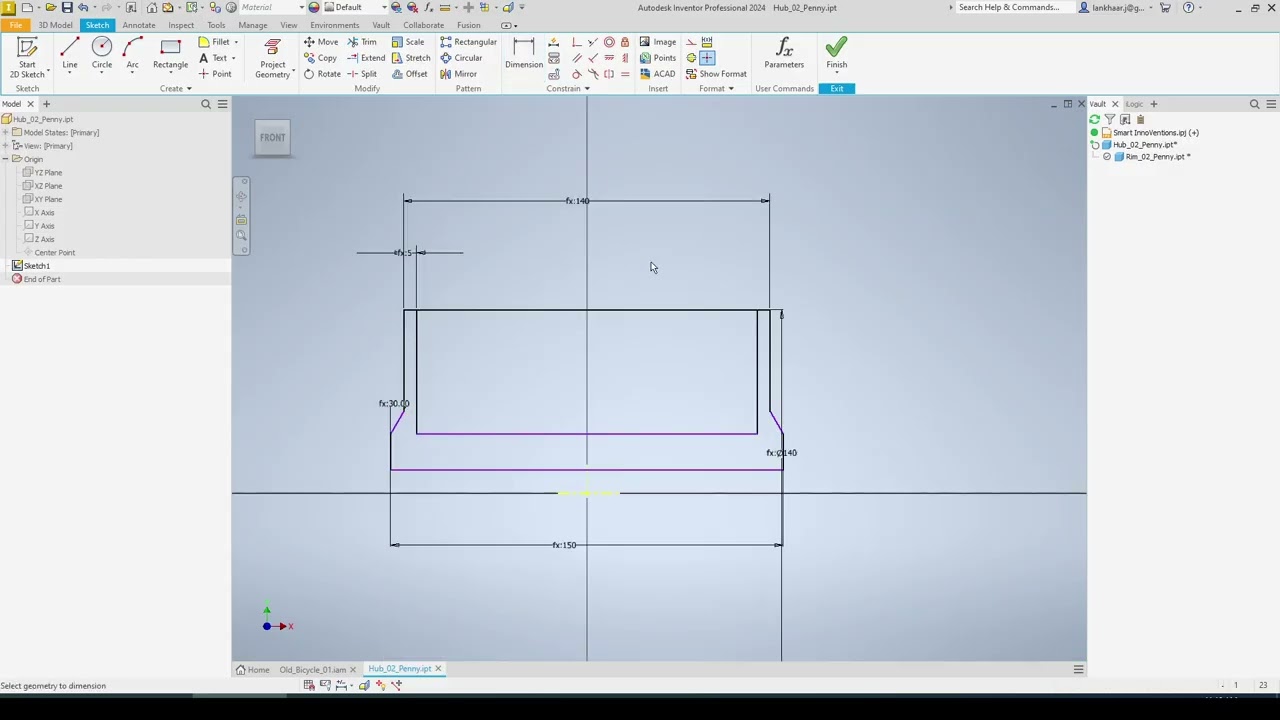Switch to the Environments tab
The width and height of the screenshot is (1280, 720).
point(334,25)
